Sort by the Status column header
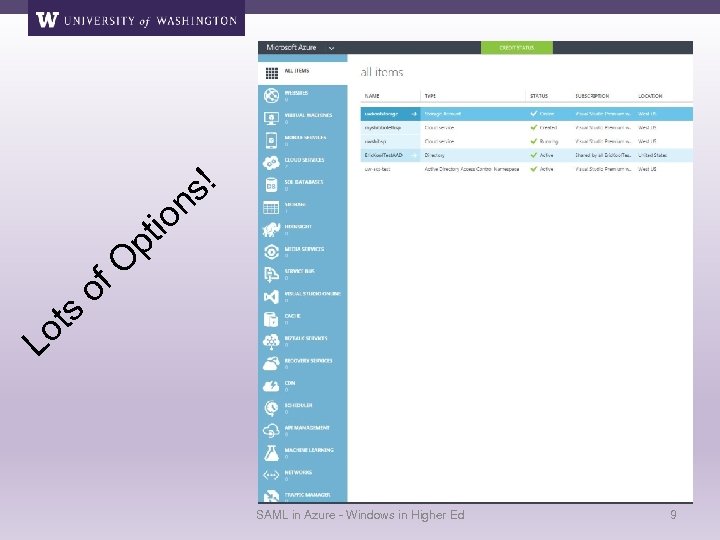Screen dimensions: 720x540 pos(539,96)
